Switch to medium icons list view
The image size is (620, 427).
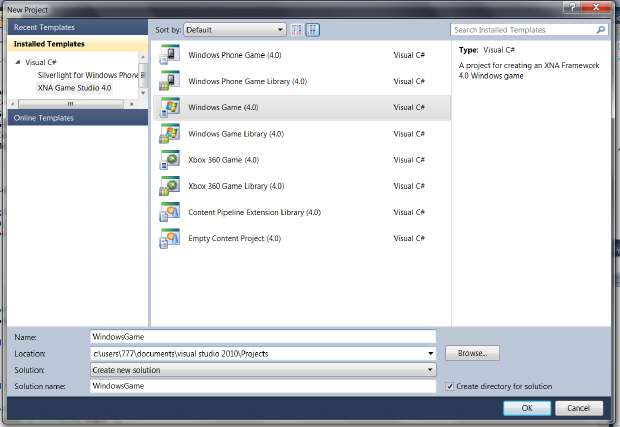coord(312,30)
